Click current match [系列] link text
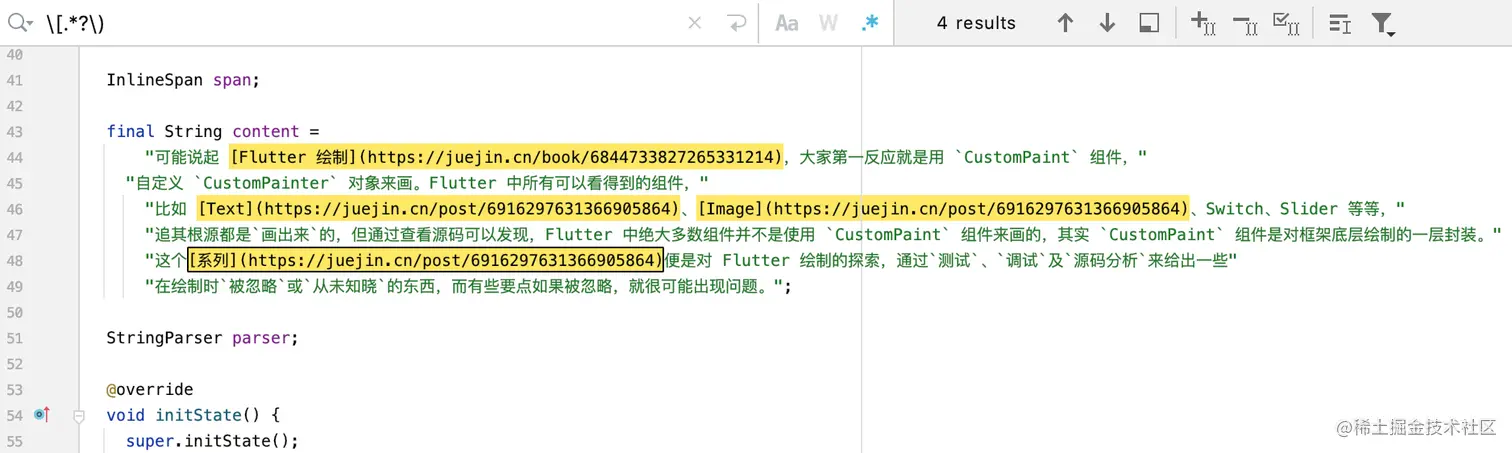This screenshot has height=453, width=1512. click(x=426, y=261)
